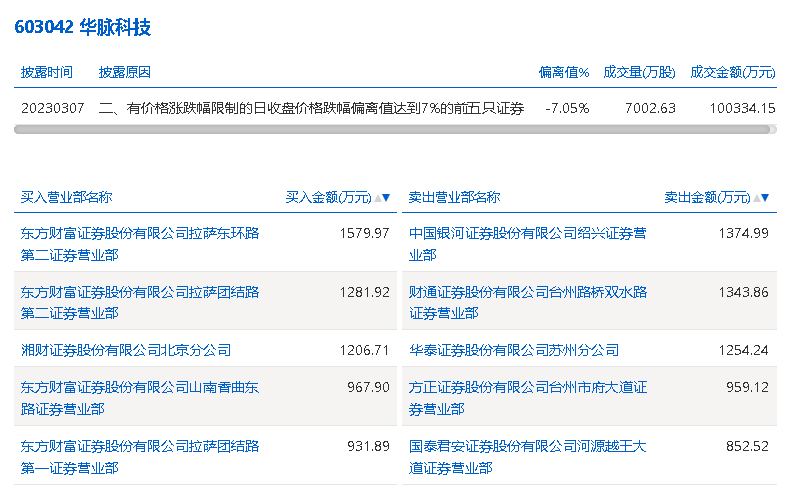Click the 偏离值% column header

[564, 72]
